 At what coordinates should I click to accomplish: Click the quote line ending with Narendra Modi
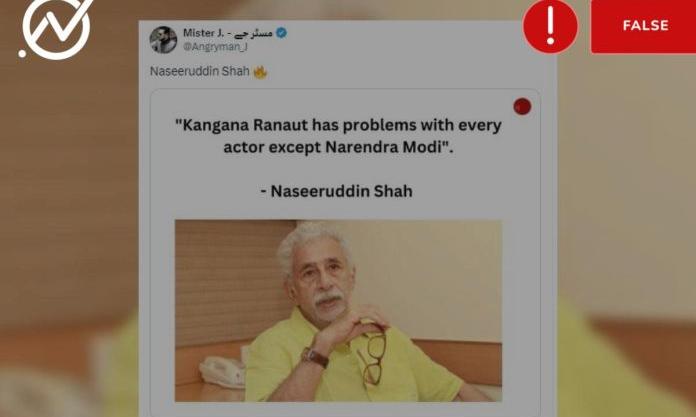tap(338, 147)
